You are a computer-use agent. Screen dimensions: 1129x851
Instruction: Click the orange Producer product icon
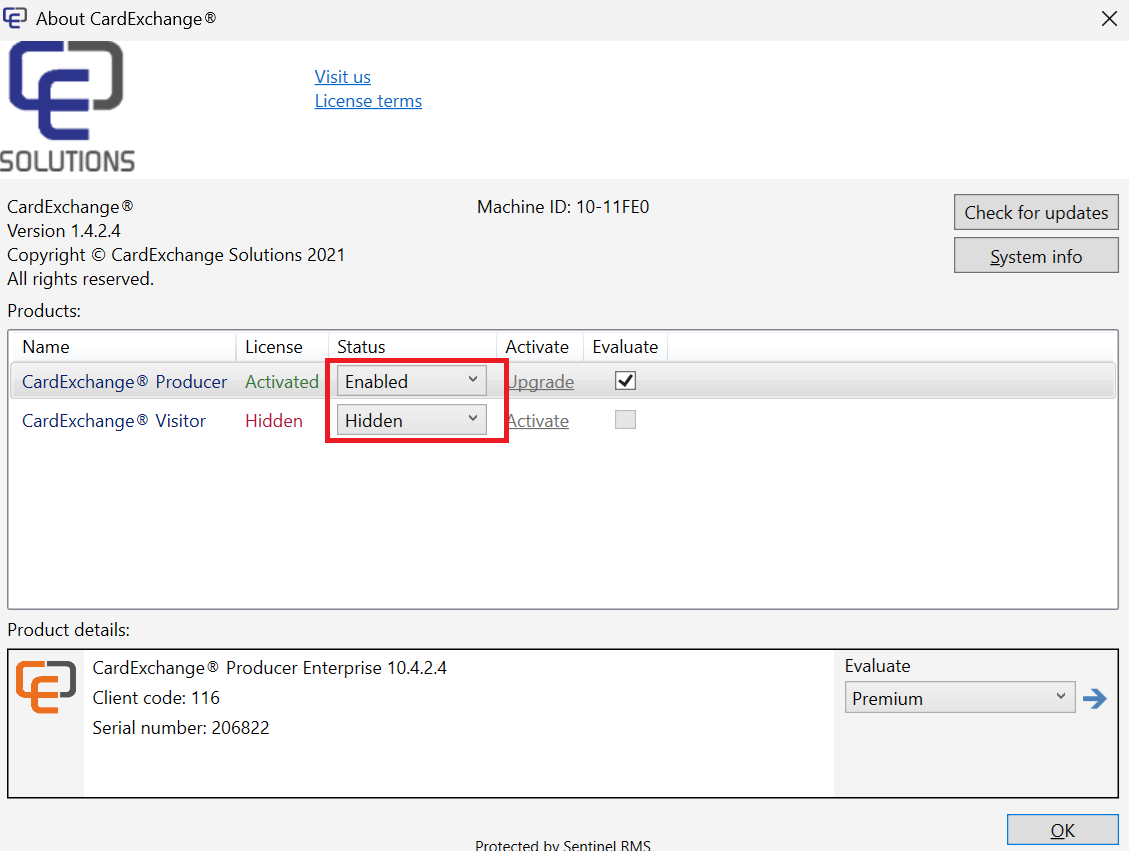pos(46,687)
